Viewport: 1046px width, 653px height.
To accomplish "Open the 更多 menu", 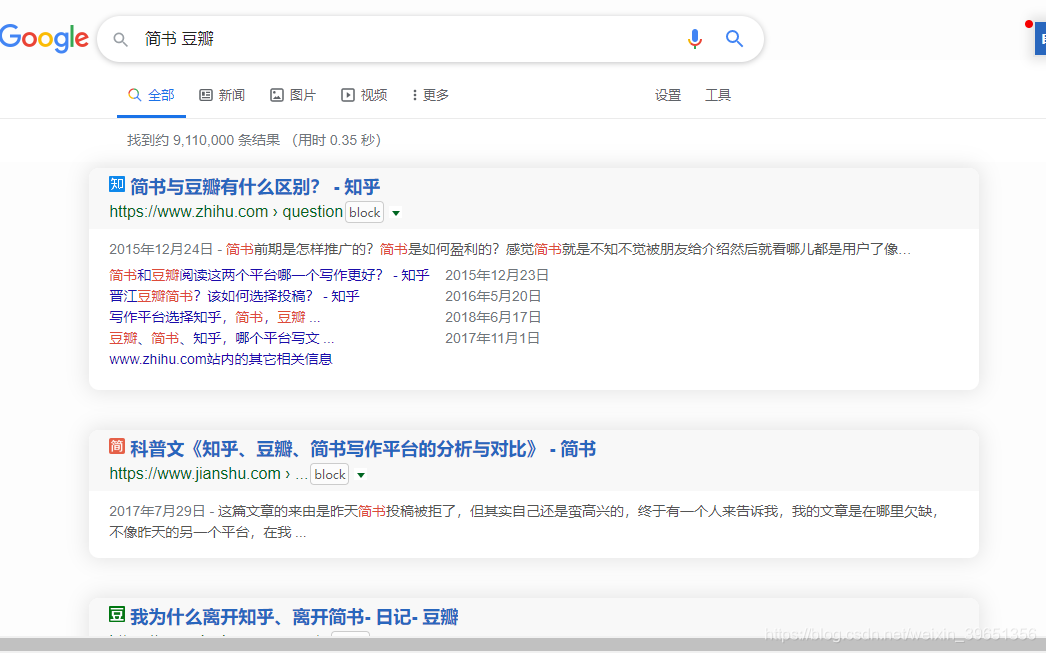I will coord(430,95).
